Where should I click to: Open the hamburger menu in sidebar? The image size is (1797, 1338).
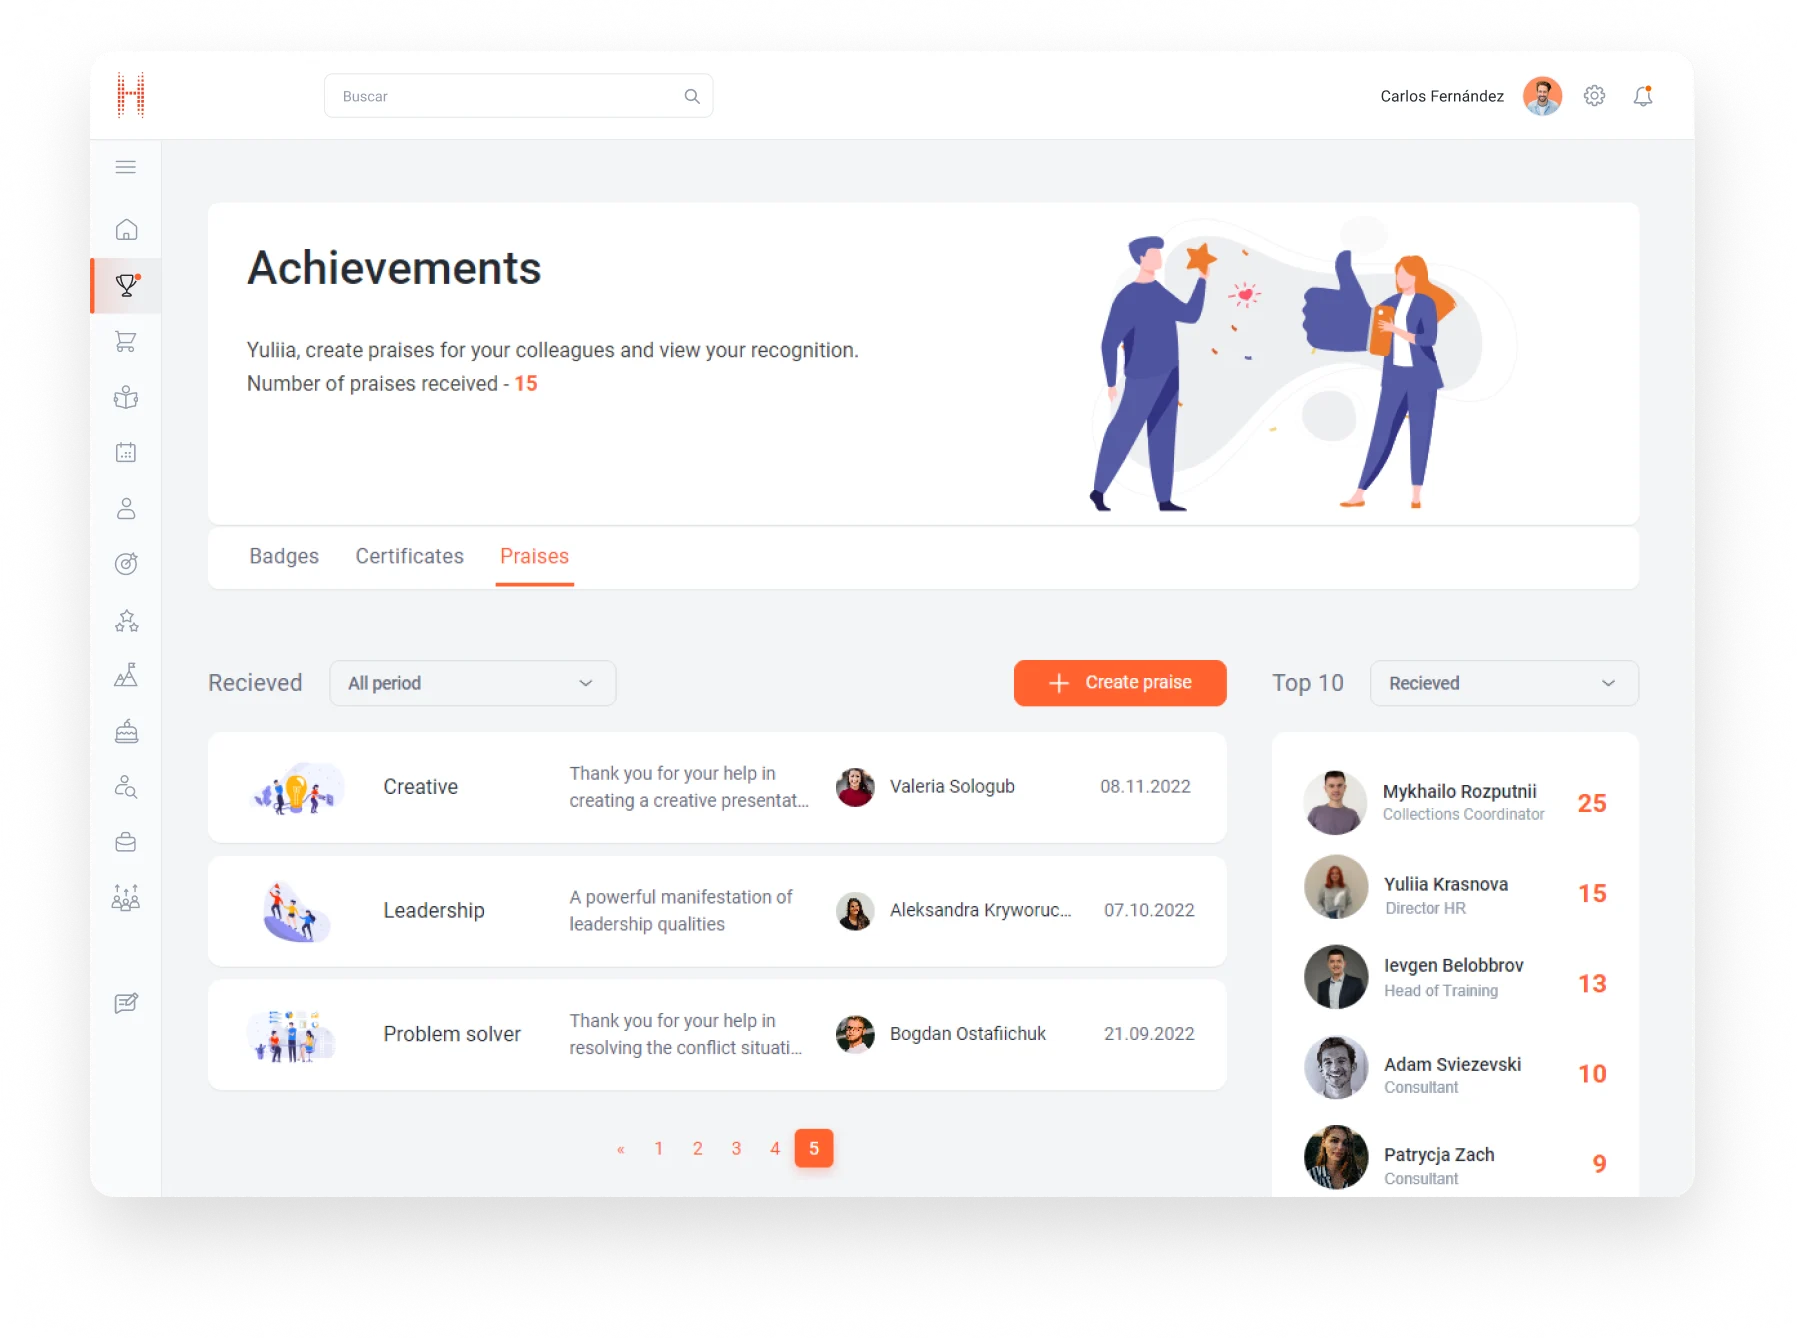[x=126, y=167]
